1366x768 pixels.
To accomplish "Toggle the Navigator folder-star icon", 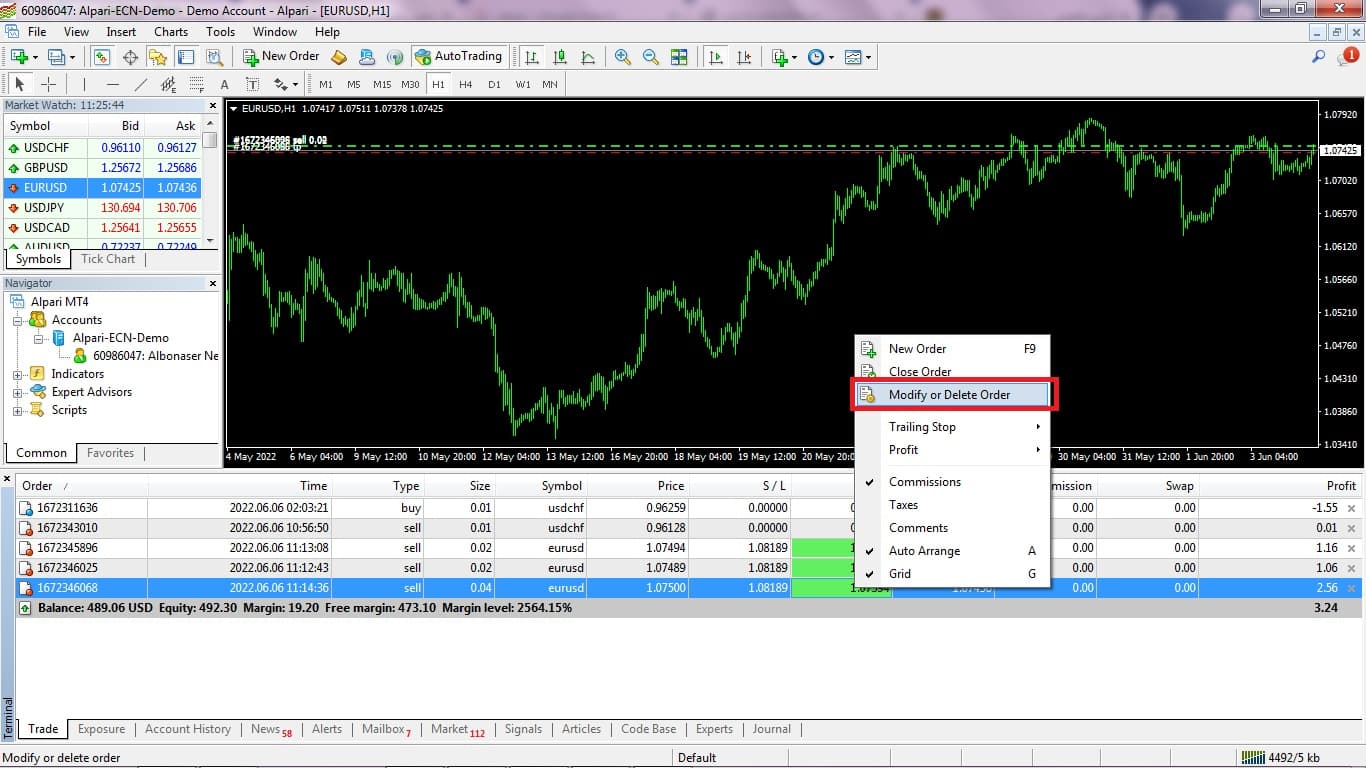I will click(158, 57).
